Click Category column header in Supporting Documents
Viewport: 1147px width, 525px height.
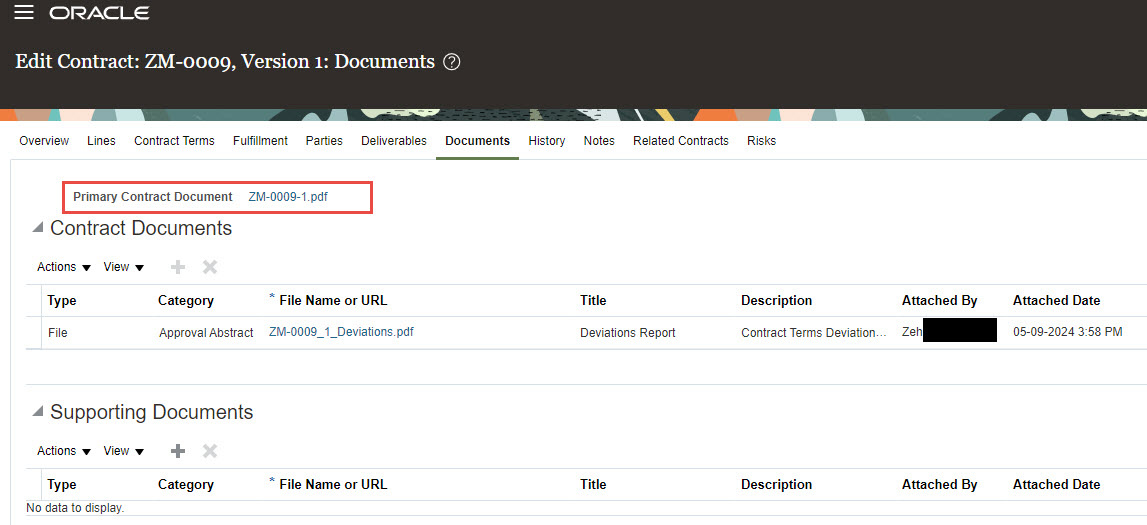(186, 484)
